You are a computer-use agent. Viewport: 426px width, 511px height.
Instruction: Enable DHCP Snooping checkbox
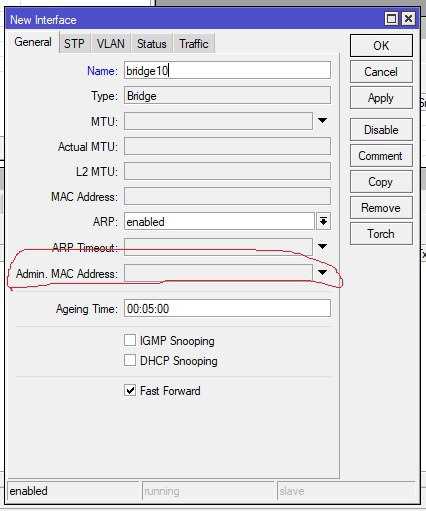tap(130, 360)
